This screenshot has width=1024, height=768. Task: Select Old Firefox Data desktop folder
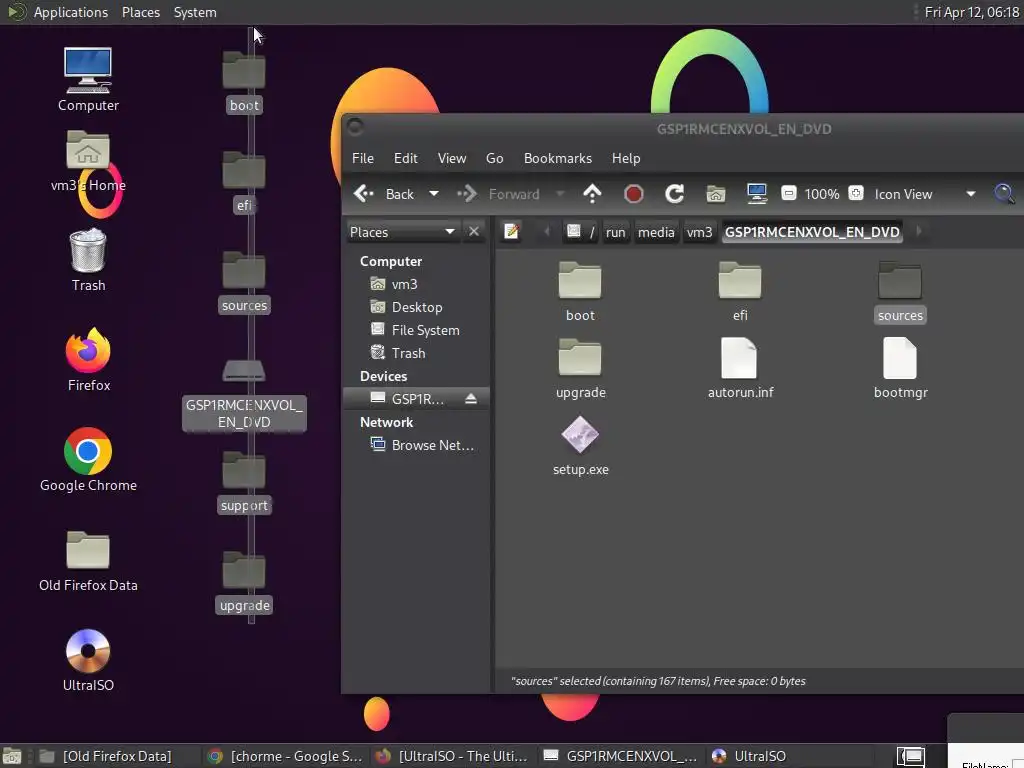(88, 560)
